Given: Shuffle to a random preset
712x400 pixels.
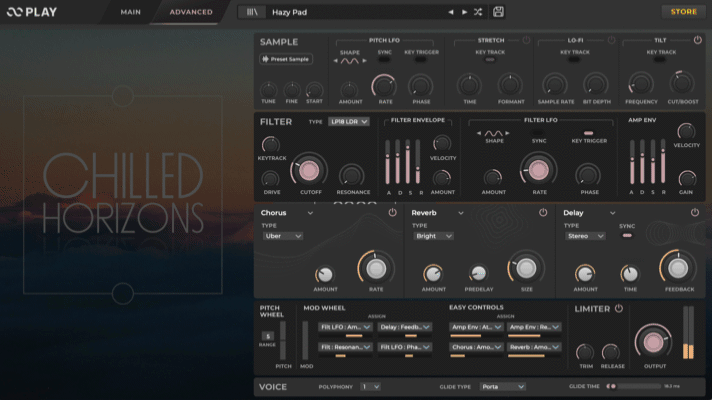Looking at the screenshot, I should (x=478, y=12).
